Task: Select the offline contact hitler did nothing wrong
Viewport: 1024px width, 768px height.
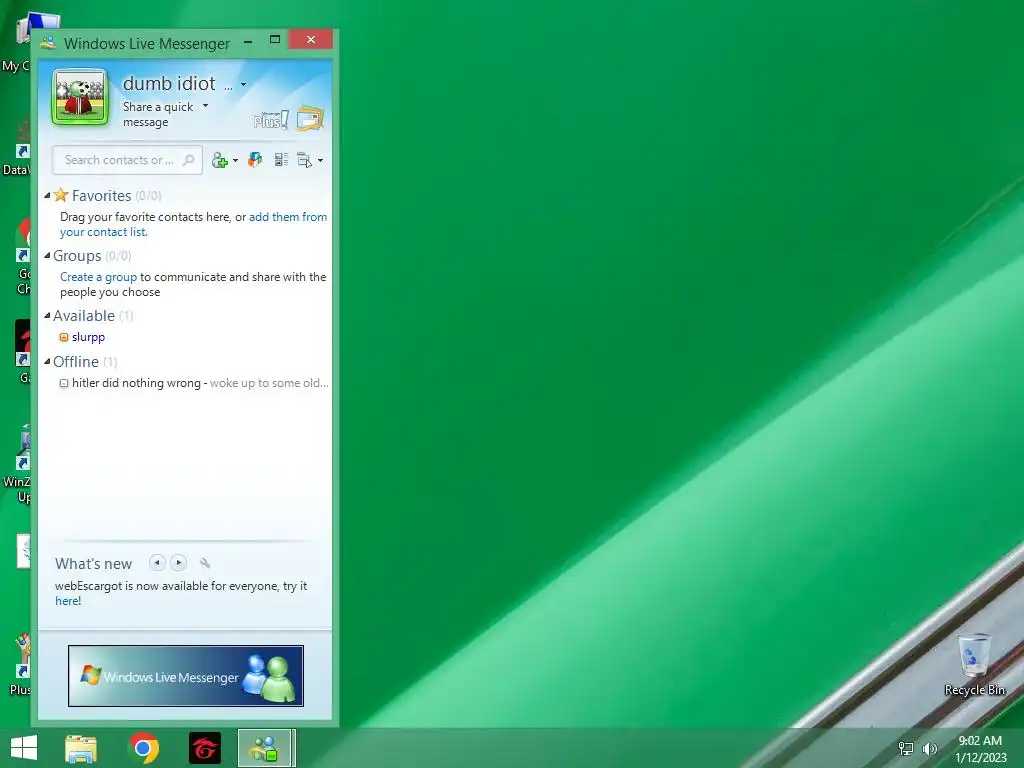Action: [x=136, y=383]
